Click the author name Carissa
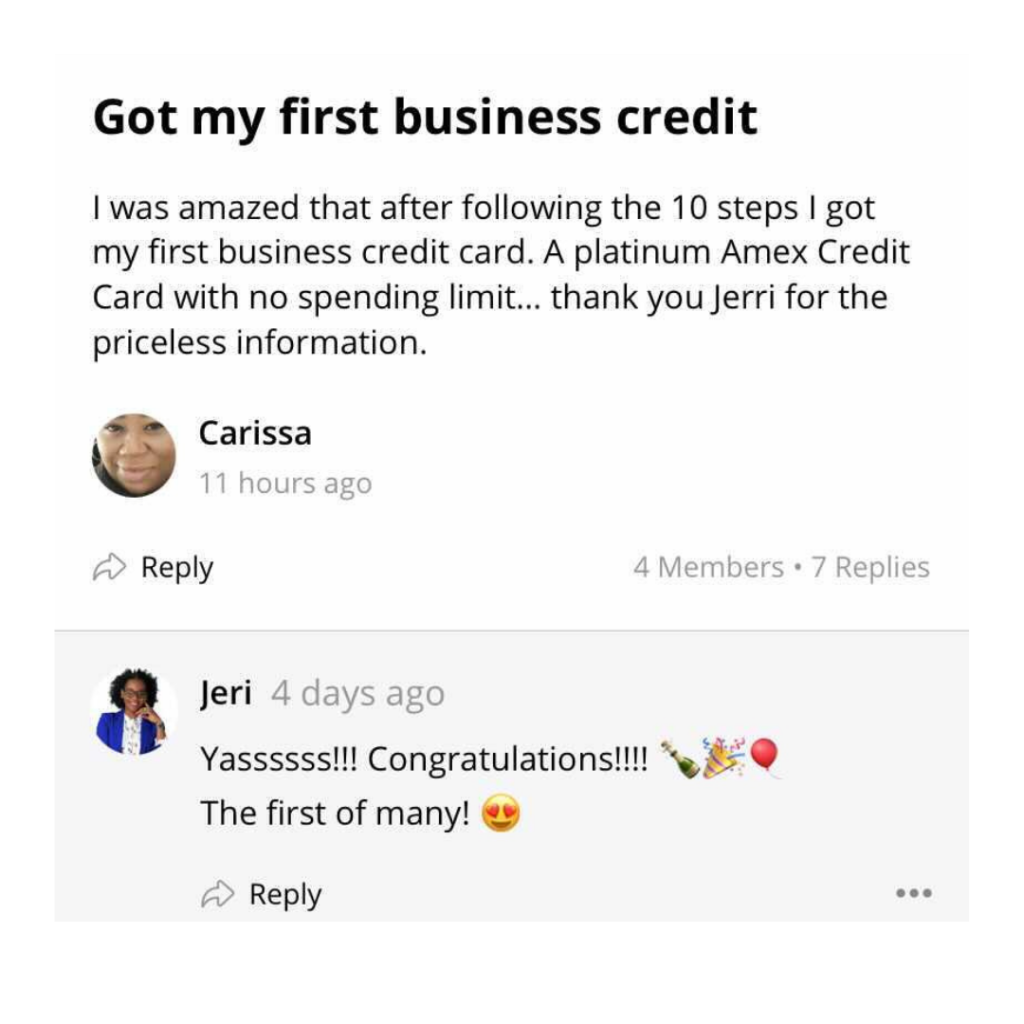Viewport: 1024px width, 1024px height. click(255, 433)
